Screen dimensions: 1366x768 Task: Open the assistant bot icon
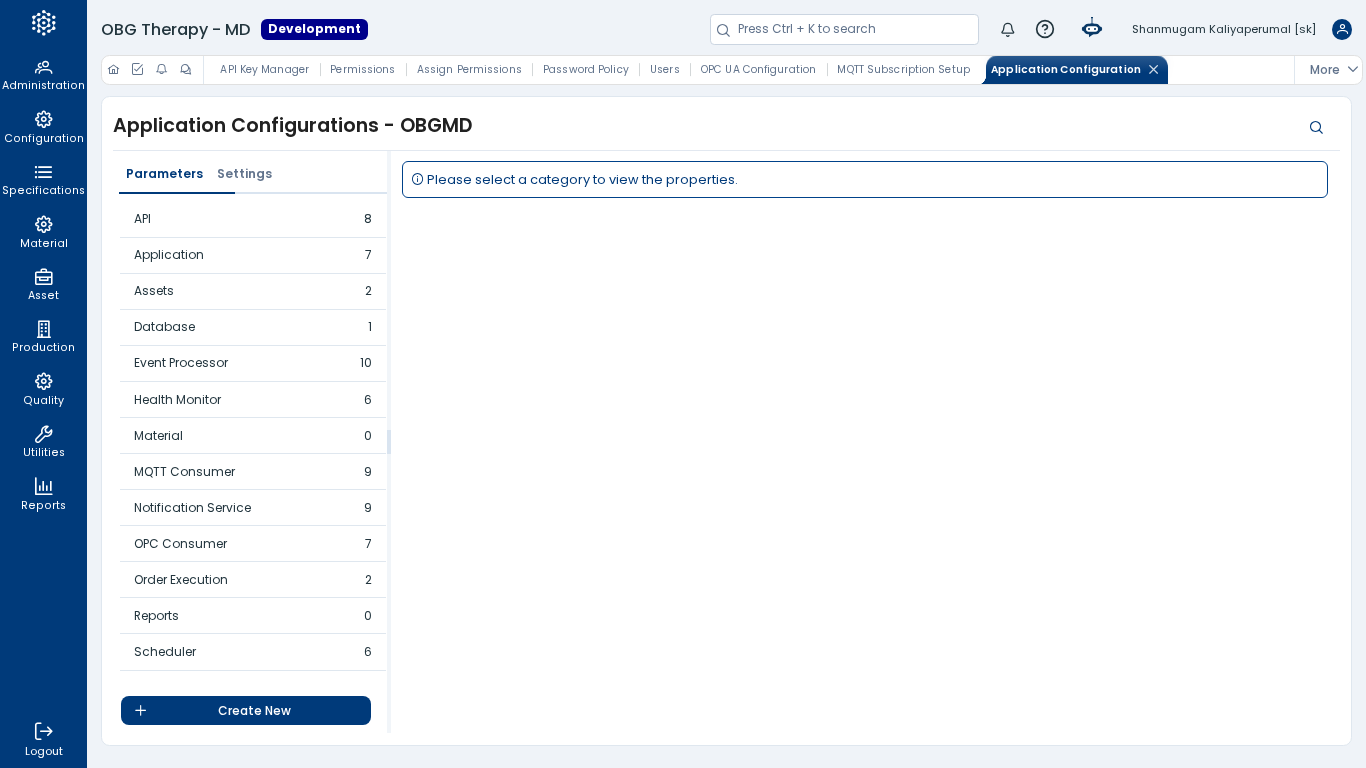(1092, 29)
